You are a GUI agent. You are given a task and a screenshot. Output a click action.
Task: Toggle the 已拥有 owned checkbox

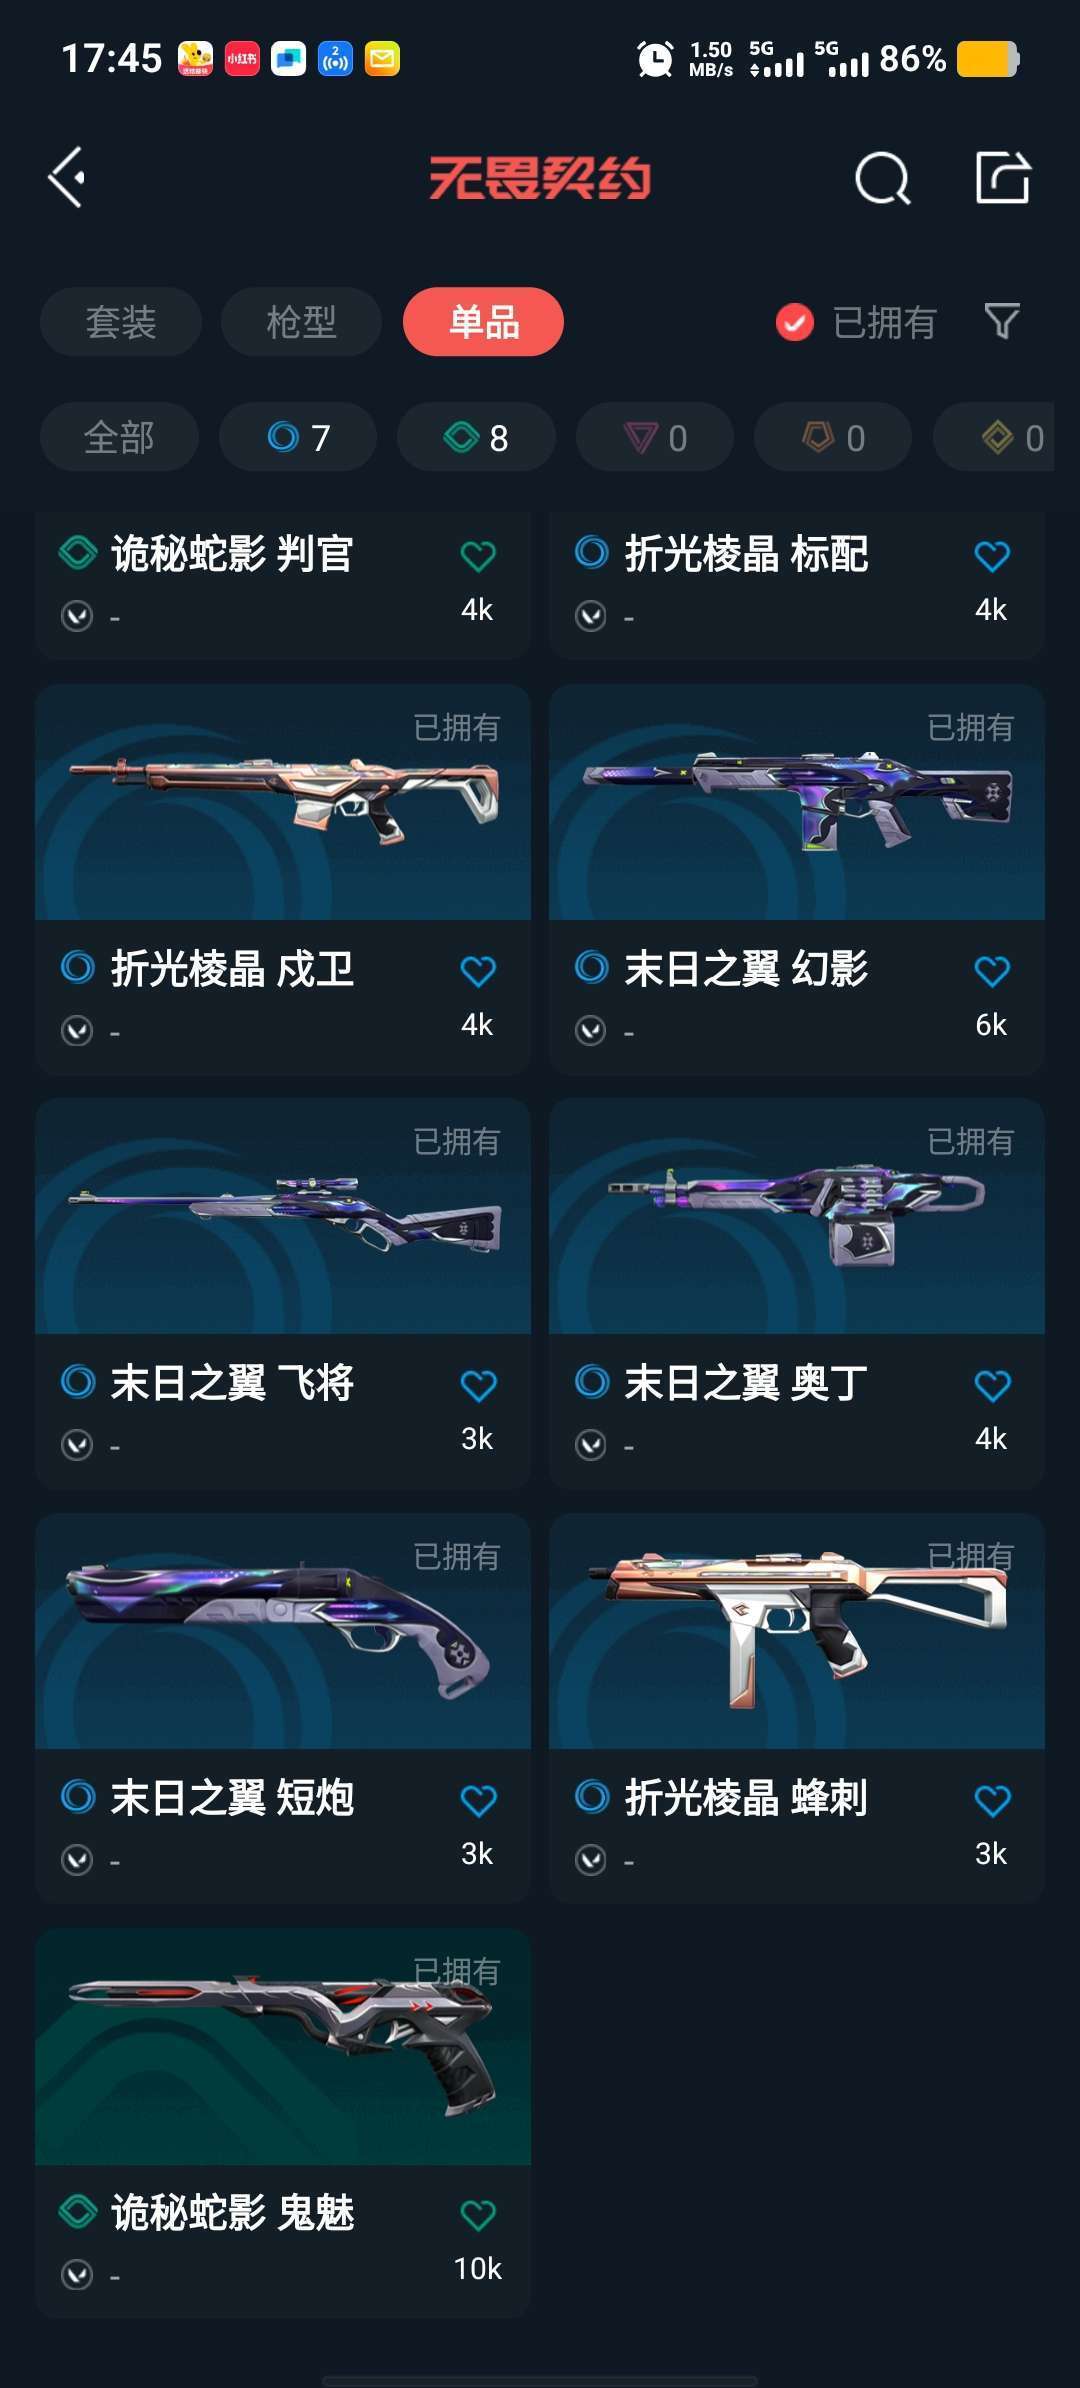(x=795, y=322)
